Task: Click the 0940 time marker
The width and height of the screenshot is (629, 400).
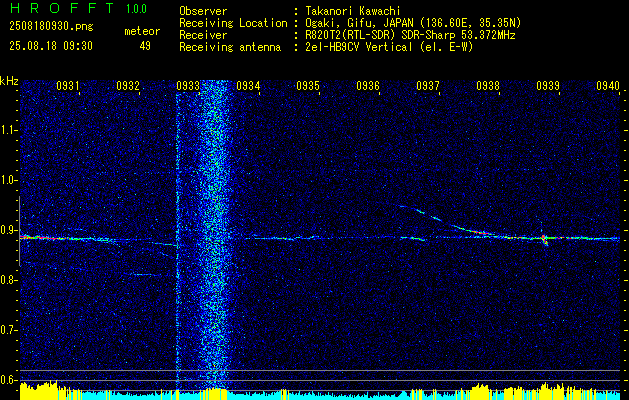Action: point(607,85)
